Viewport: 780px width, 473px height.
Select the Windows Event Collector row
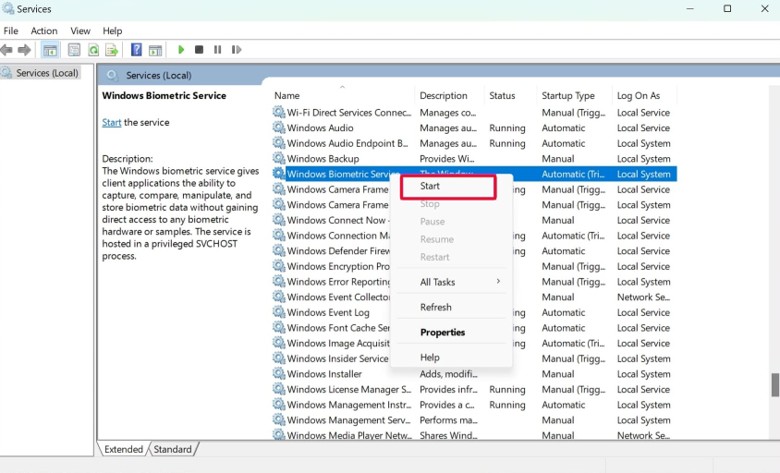click(474, 297)
